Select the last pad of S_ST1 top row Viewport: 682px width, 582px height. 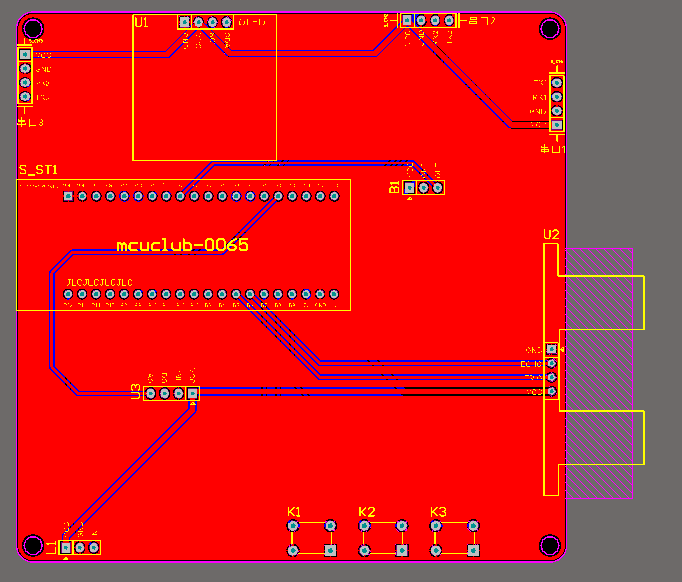point(334,196)
